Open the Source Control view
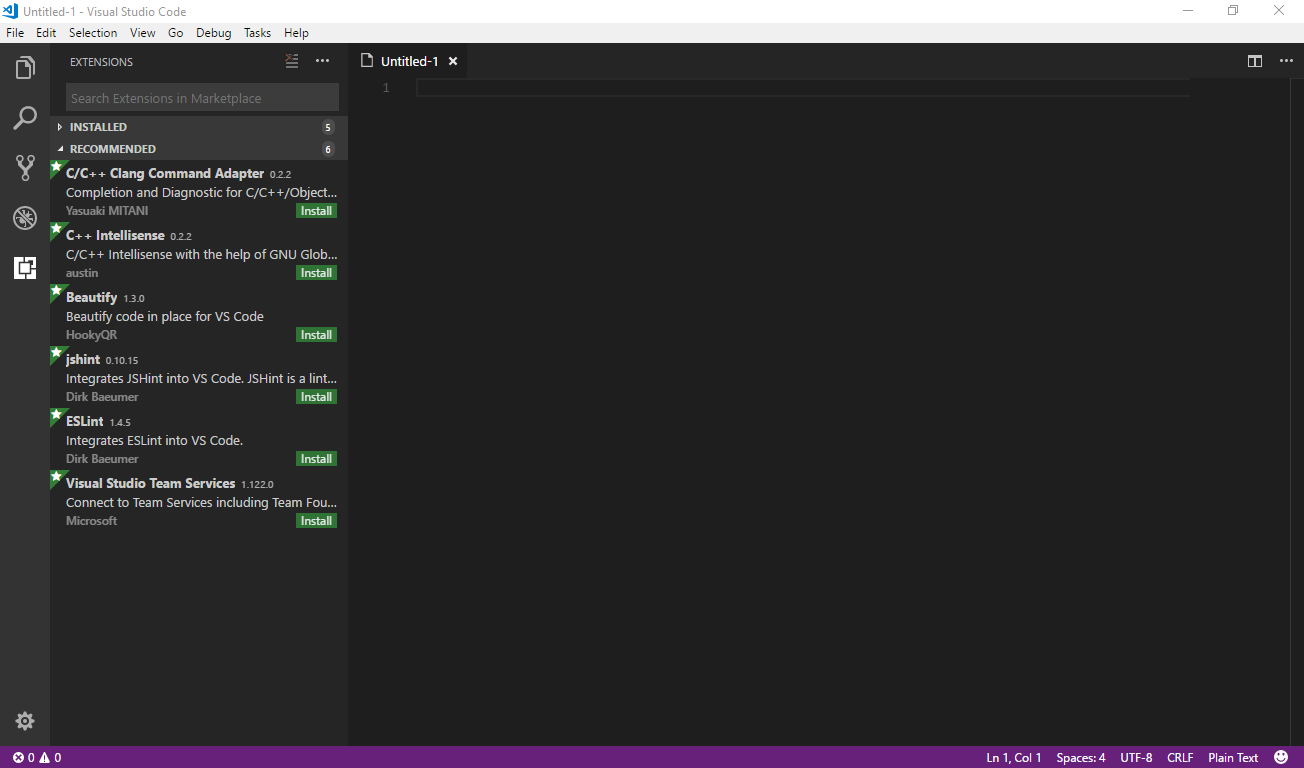 (25, 168)
